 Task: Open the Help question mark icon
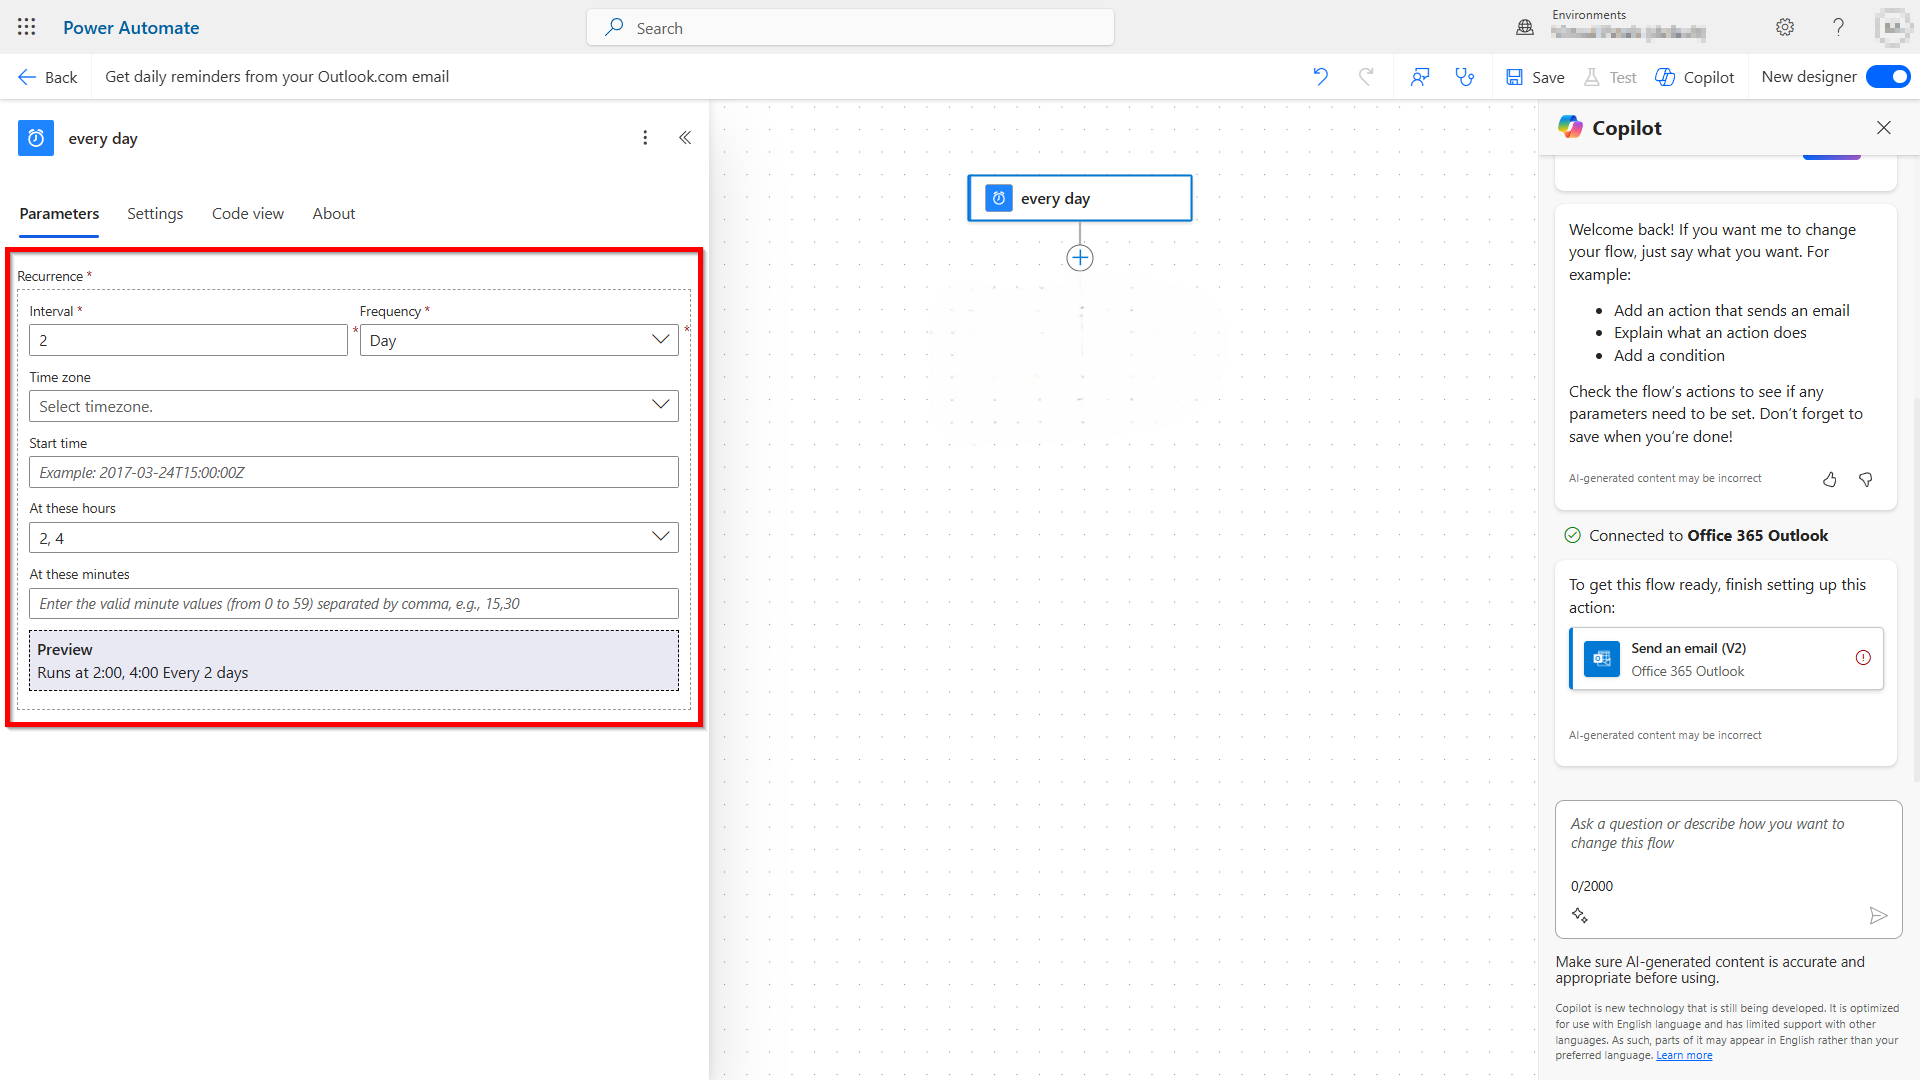tap(1838, 27)
